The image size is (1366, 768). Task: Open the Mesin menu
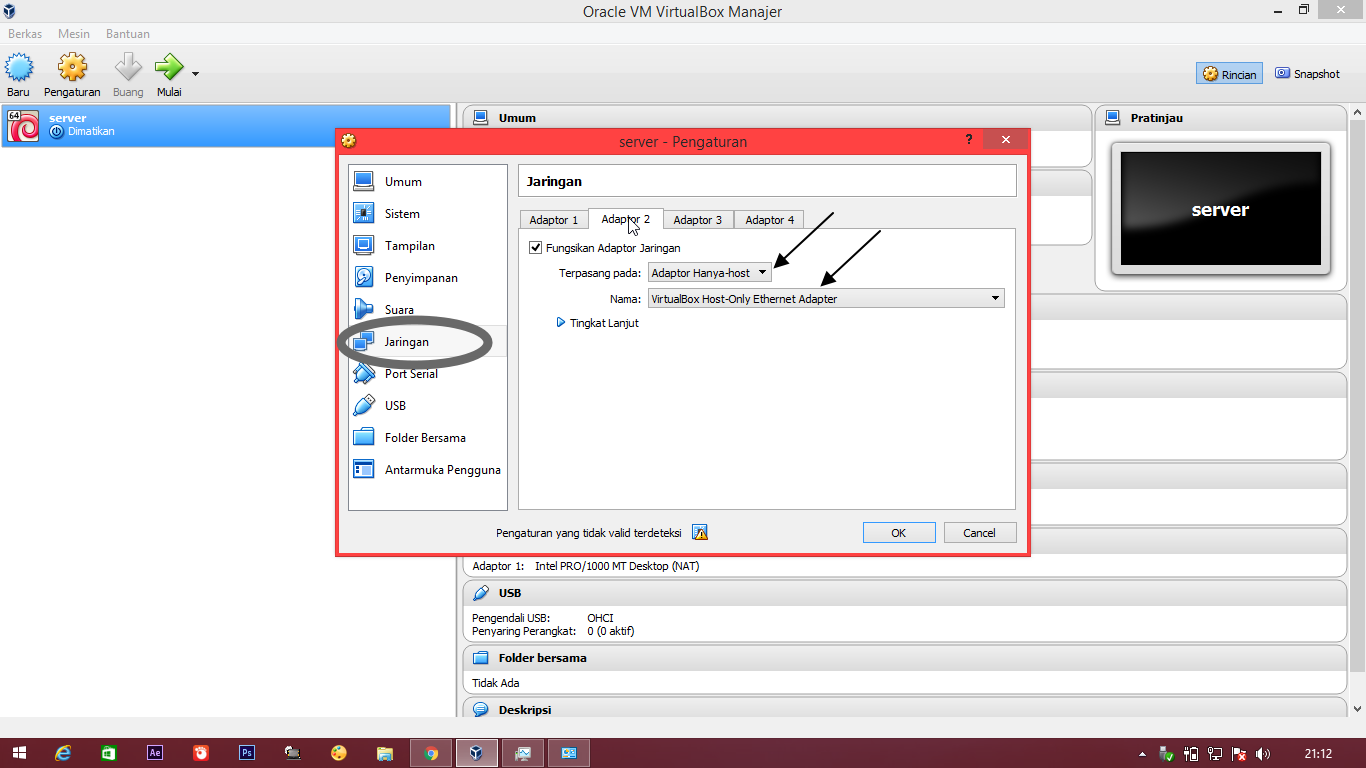click(74, 34)
